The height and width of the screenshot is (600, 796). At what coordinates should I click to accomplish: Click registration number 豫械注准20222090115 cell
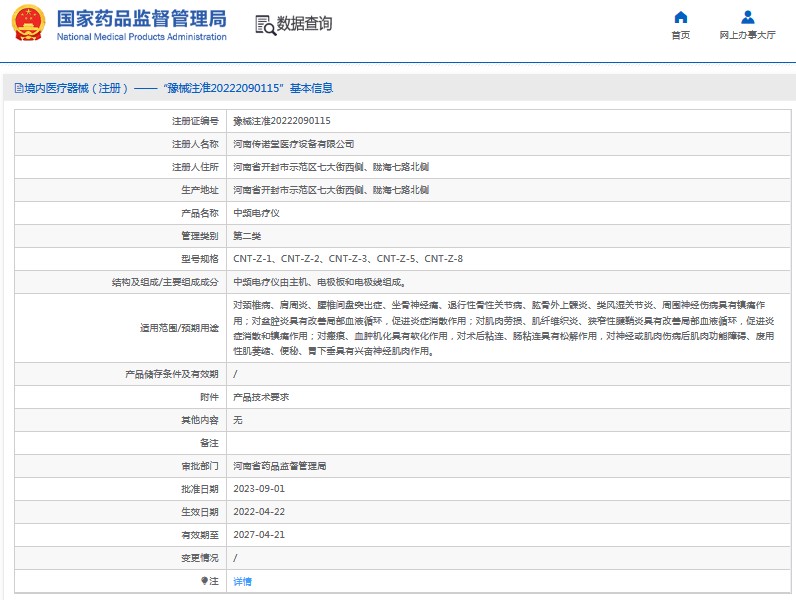pos(282,121)
